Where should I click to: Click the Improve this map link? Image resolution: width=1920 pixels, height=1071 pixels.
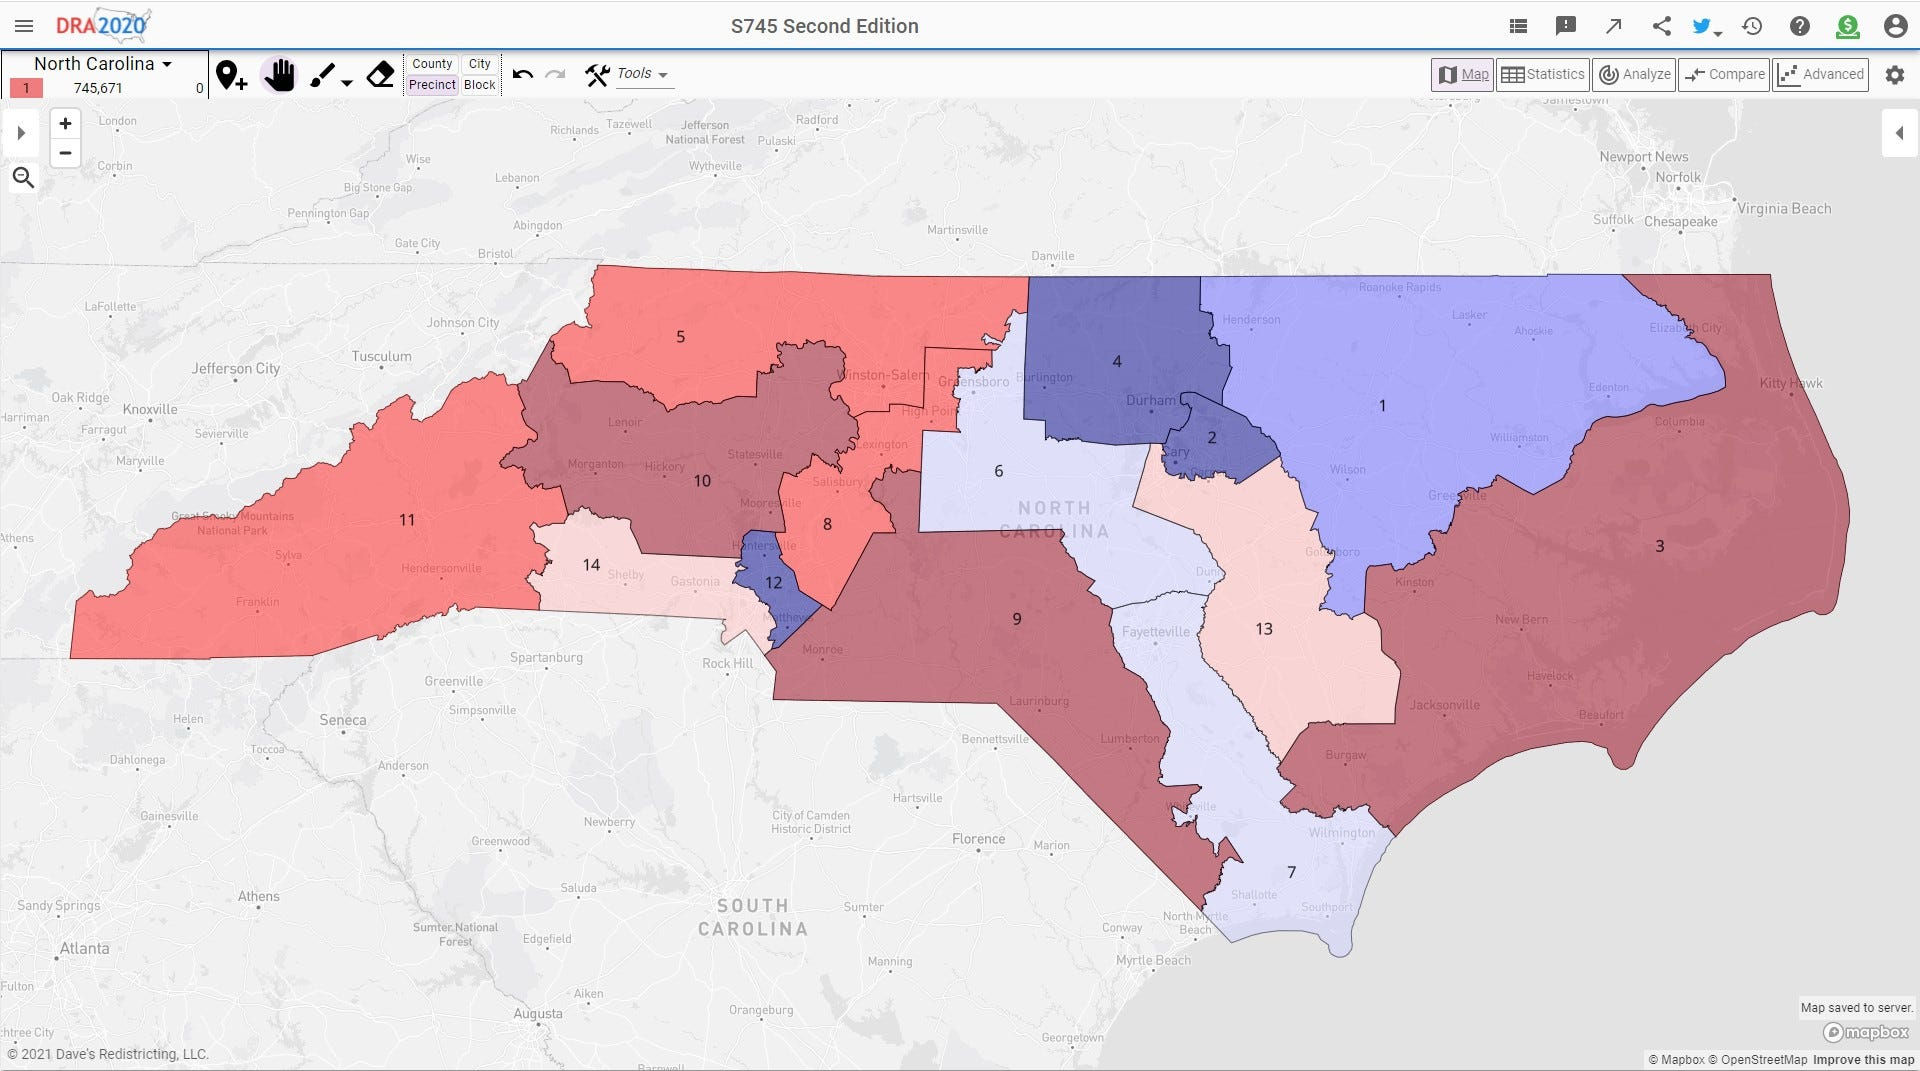click(1863, 1060)
